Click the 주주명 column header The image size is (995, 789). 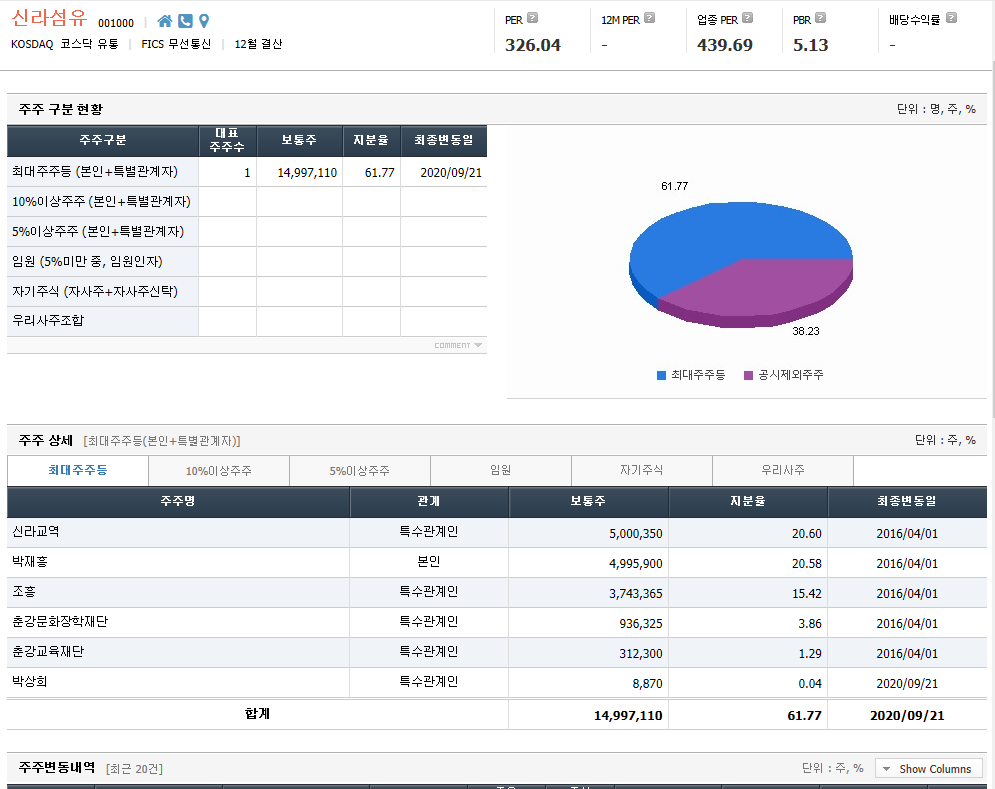[x=178, y=501]
